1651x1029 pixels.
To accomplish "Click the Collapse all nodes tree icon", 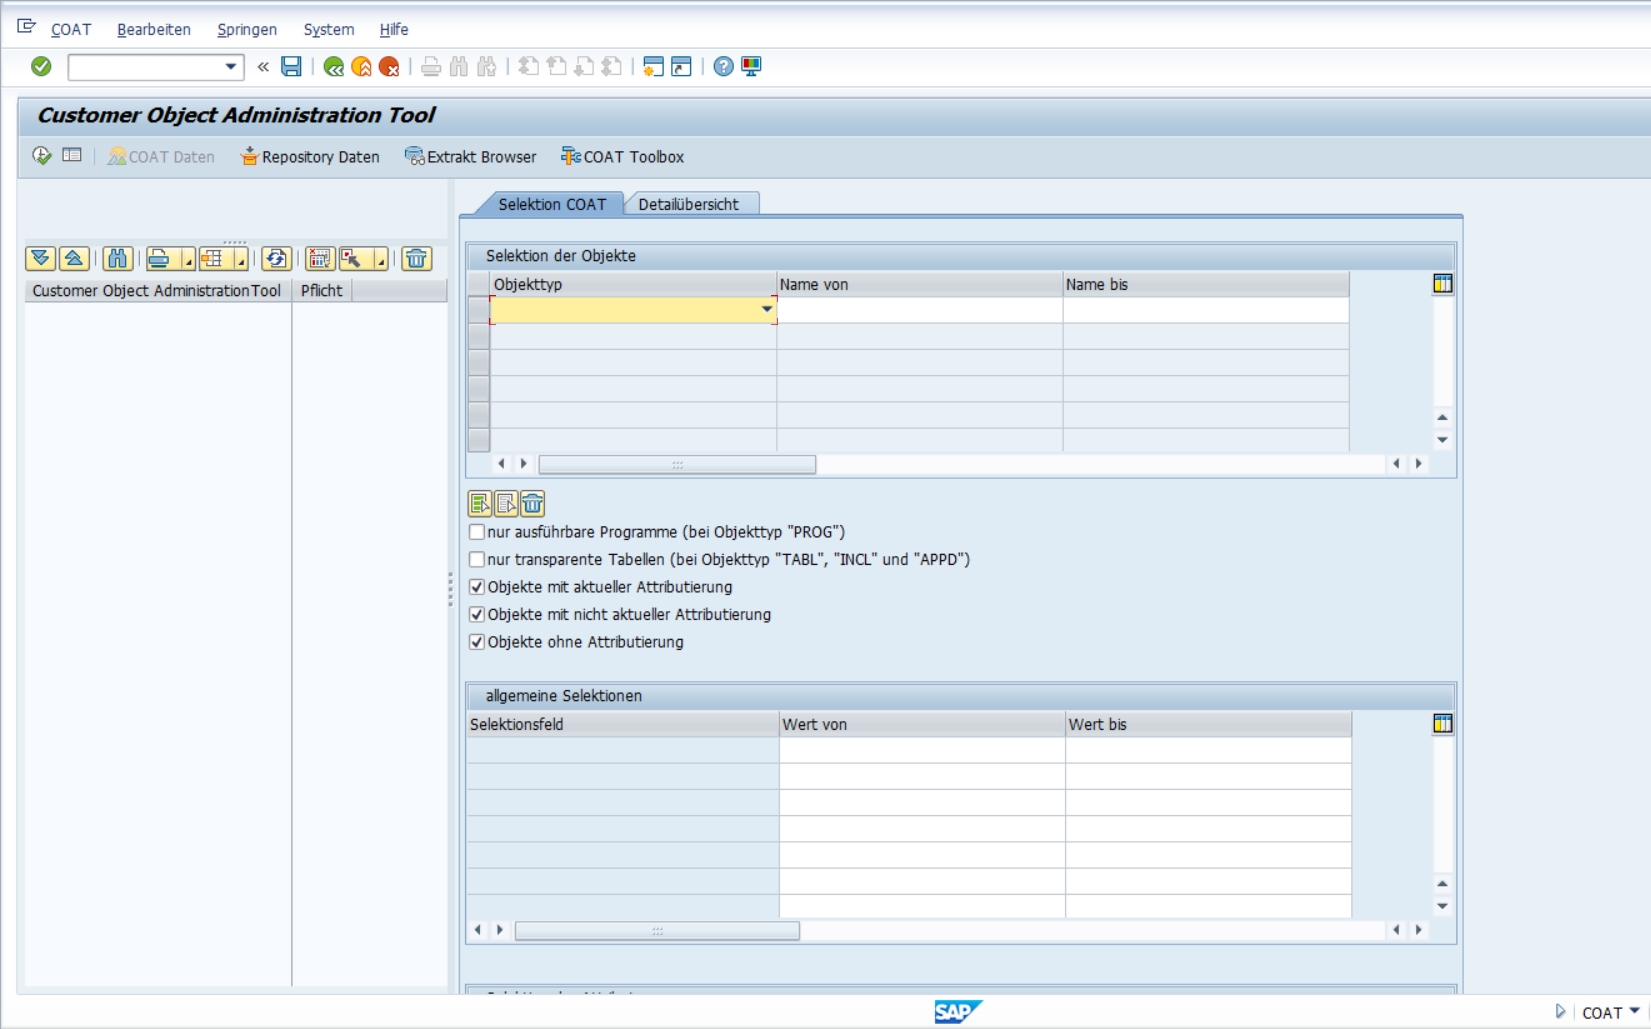I will tap(74, 259).
